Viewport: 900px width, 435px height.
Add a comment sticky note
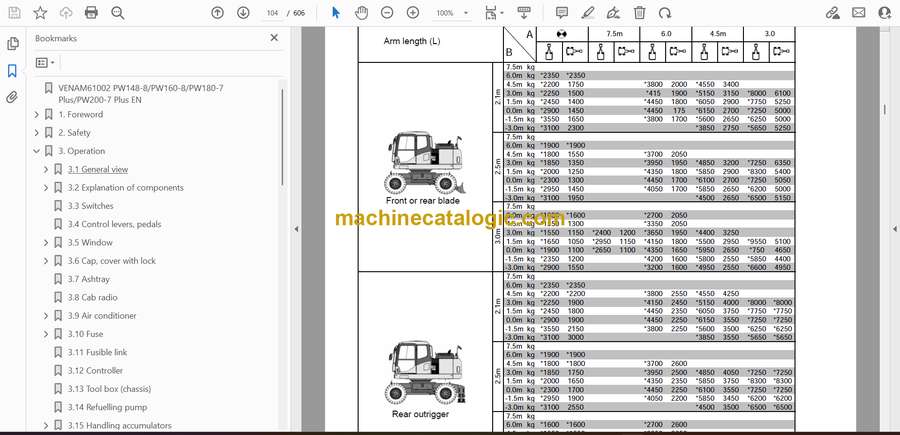[562, 13]
